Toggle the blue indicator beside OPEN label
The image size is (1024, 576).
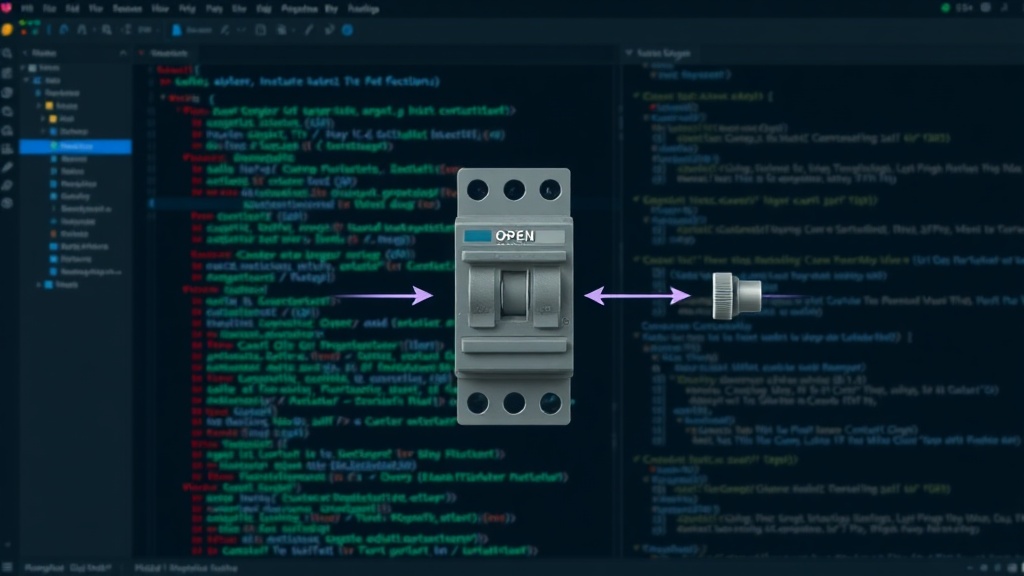pos(477,236)
